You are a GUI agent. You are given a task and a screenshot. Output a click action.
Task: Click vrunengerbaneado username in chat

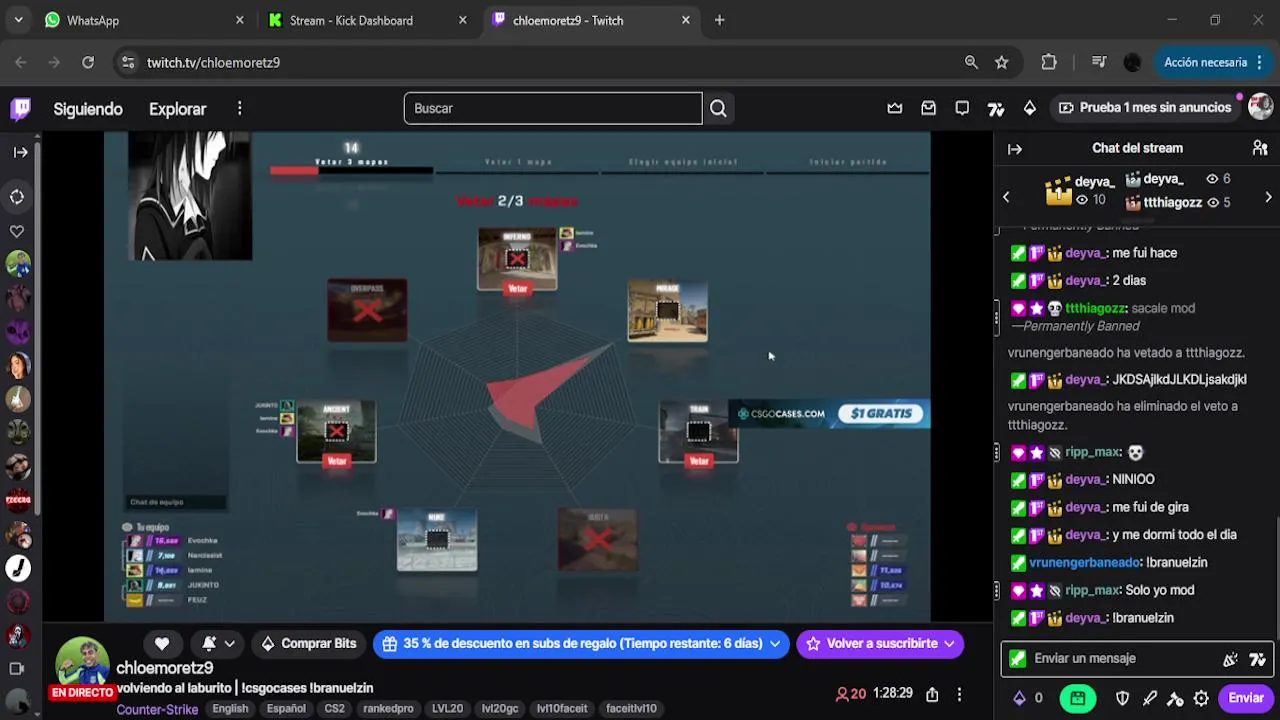tap(1085, 563)
